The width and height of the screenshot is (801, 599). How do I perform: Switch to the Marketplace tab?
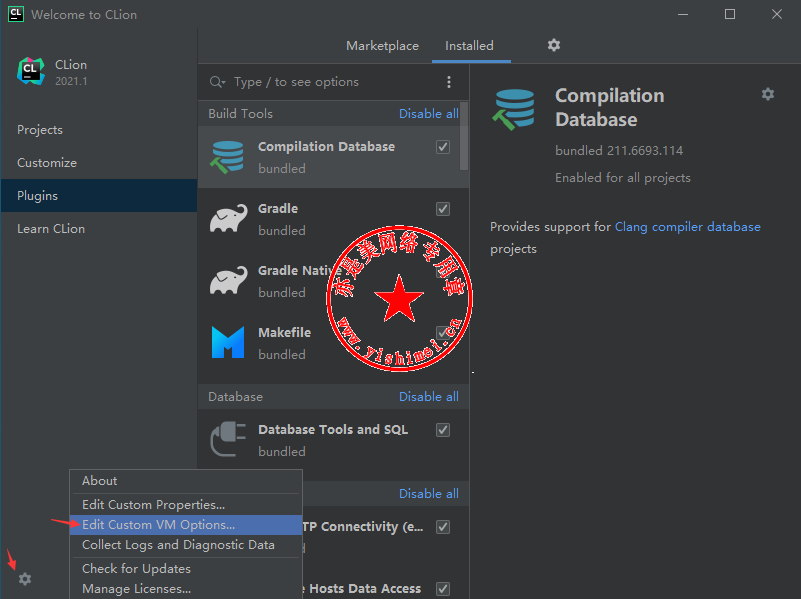coord(382,46)
